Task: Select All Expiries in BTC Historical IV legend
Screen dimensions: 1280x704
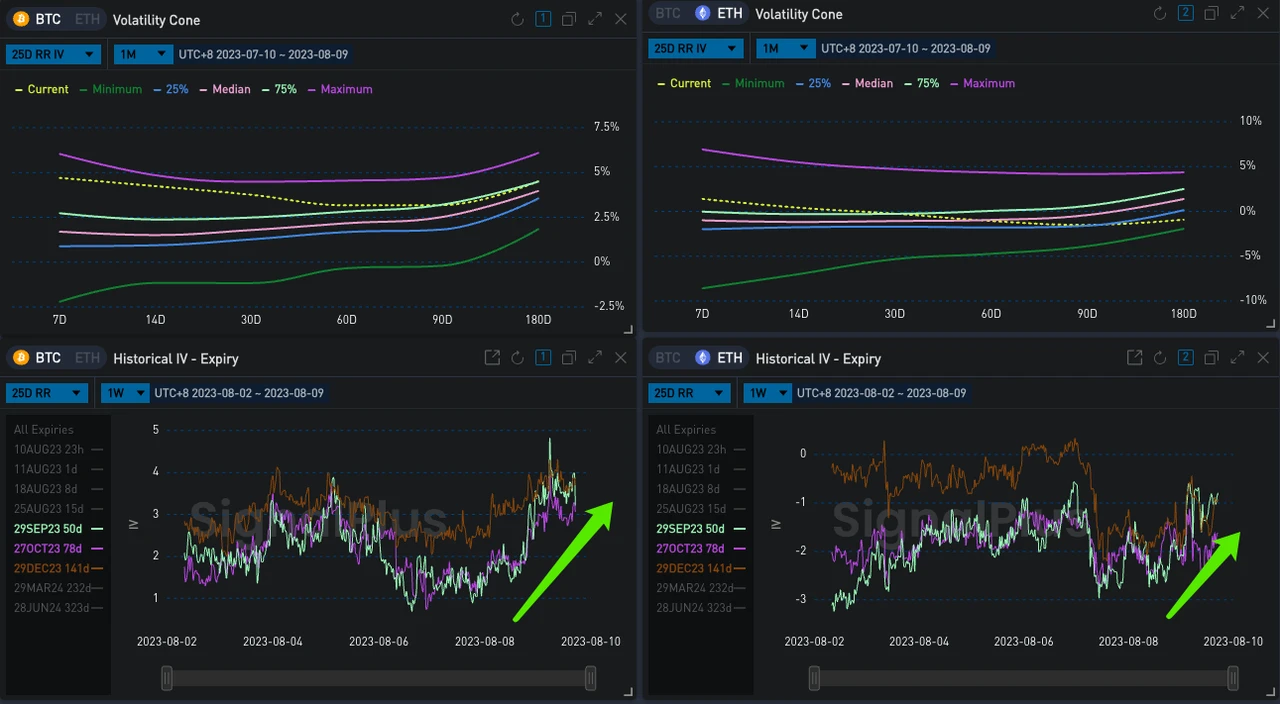Action: click(43, 430)
